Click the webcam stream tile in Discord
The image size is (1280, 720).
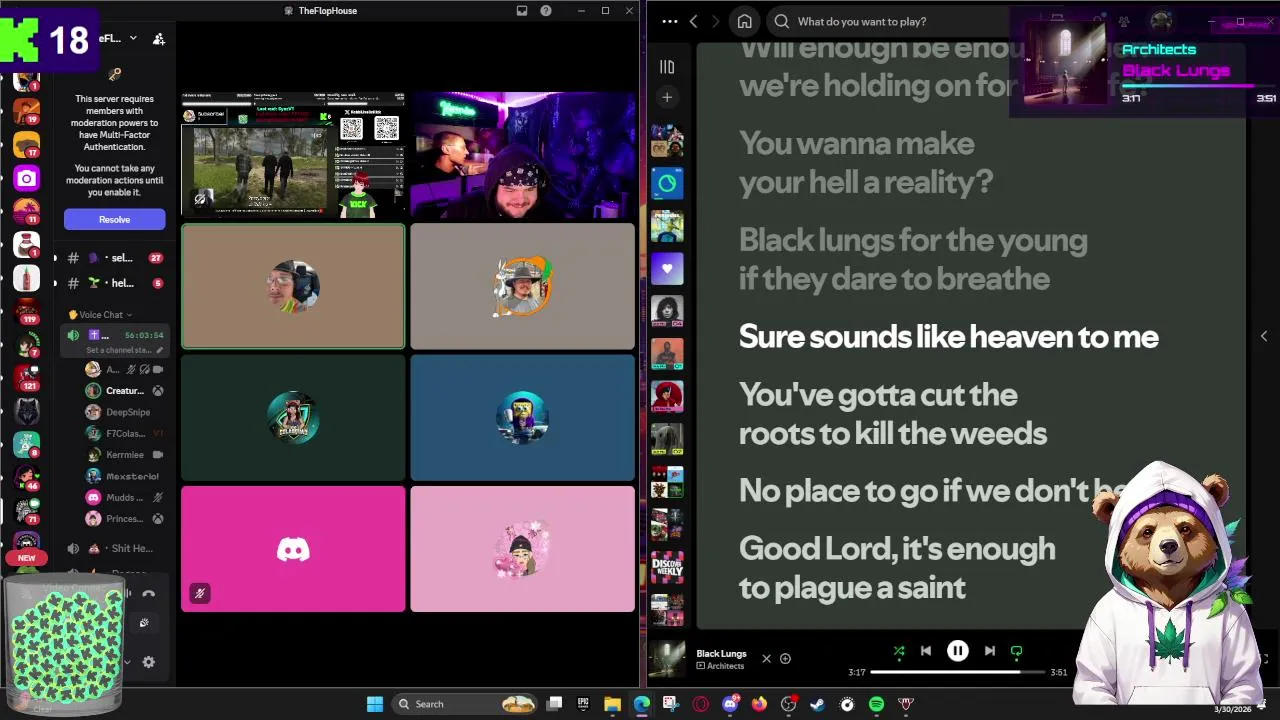click(x=522, y=155)
